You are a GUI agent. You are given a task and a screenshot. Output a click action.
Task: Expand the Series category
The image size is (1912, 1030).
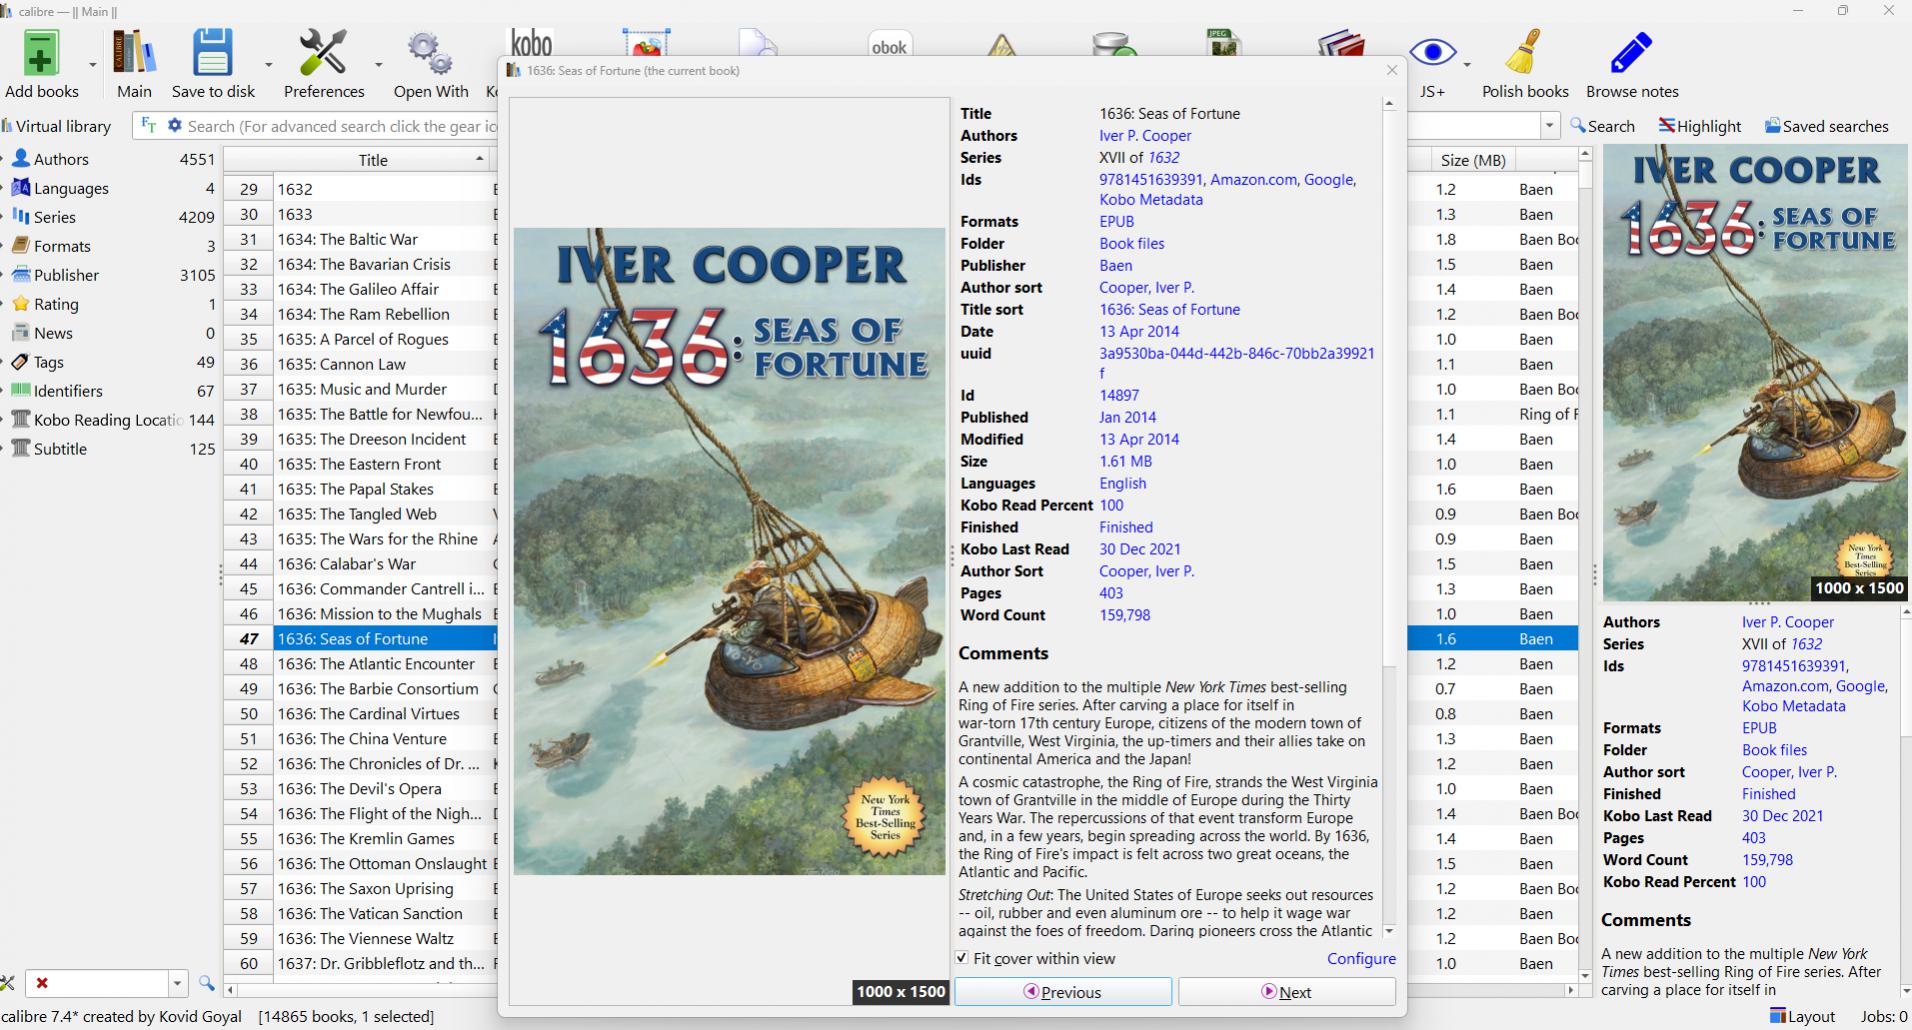tap(4, 217)
